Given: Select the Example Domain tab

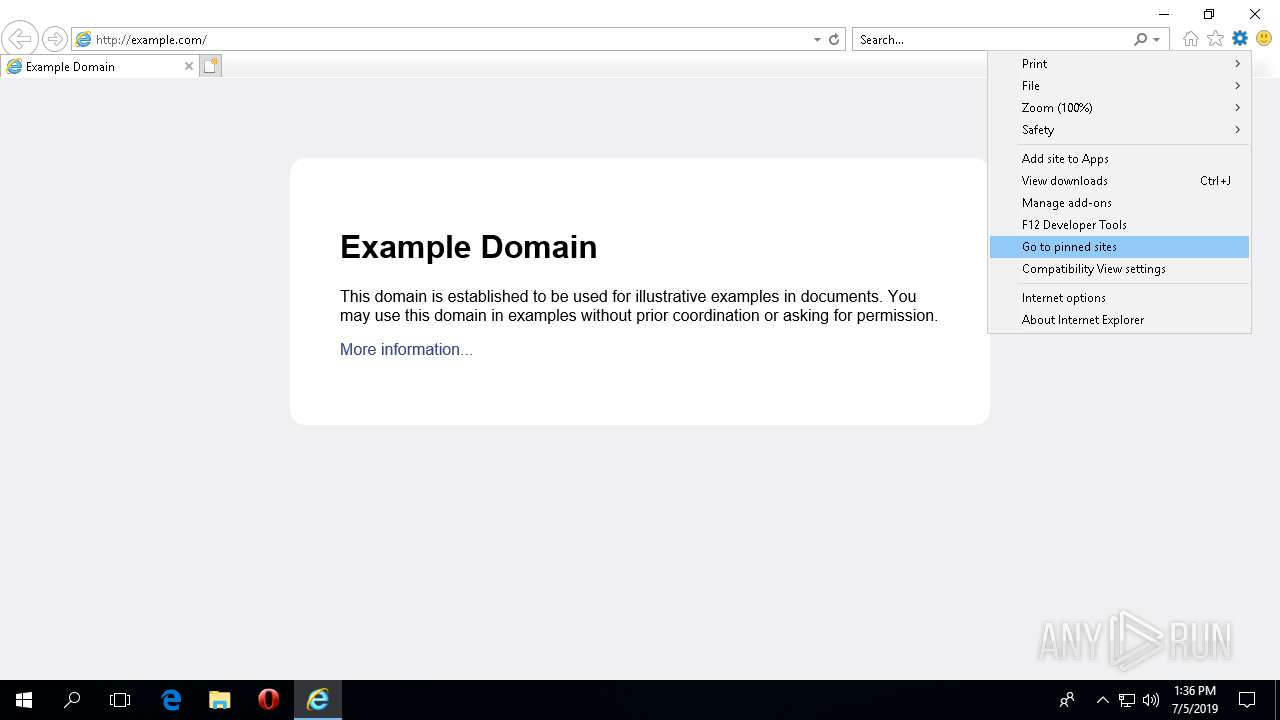Looking at the screenshot, I should (100, 66).
